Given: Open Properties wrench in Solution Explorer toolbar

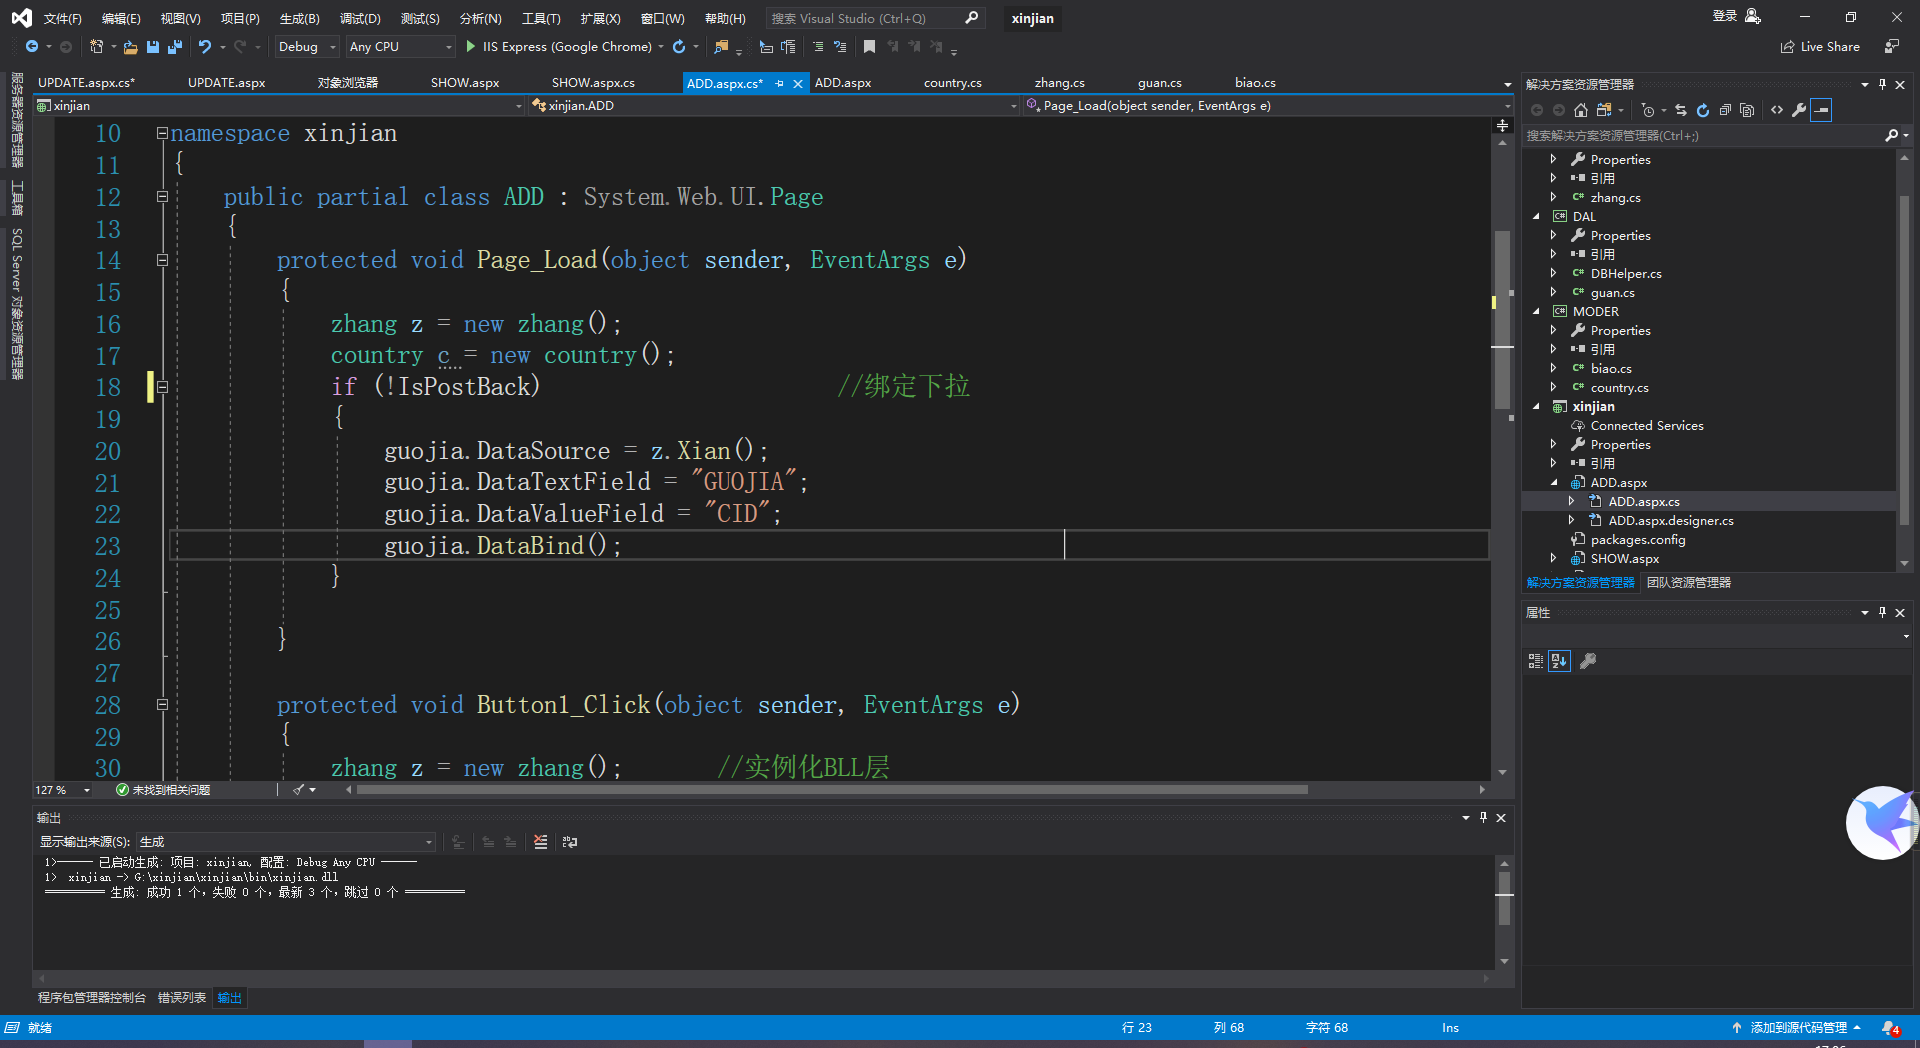Looking at the screenshot, I should [1799, 110].
